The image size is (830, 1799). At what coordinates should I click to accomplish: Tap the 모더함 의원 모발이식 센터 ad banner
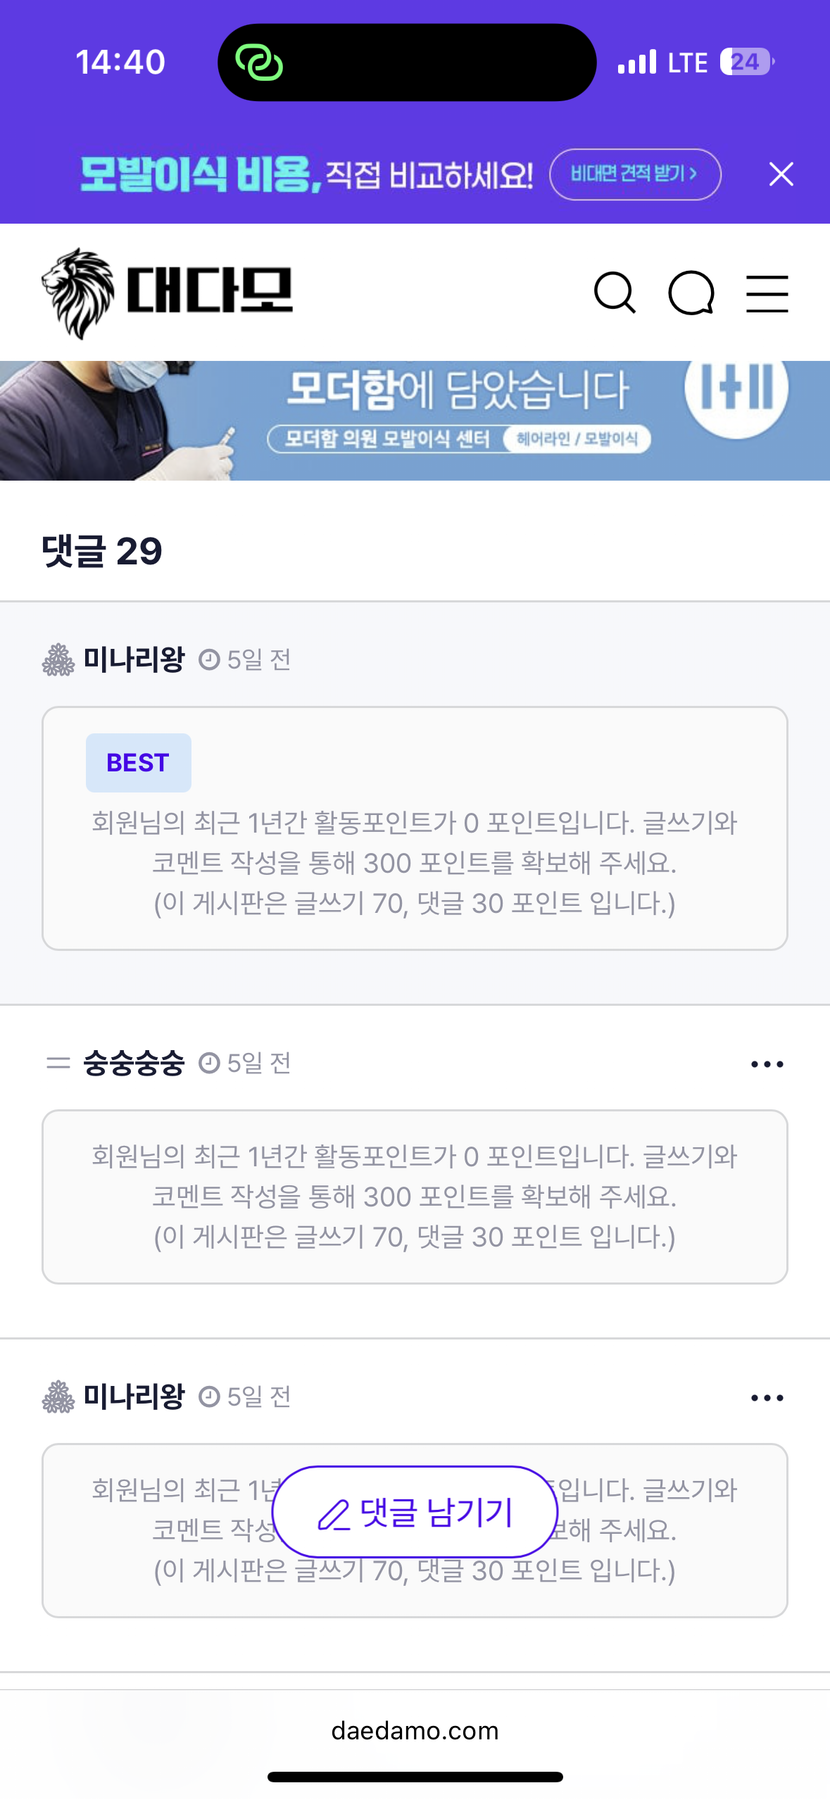(415, 420)
